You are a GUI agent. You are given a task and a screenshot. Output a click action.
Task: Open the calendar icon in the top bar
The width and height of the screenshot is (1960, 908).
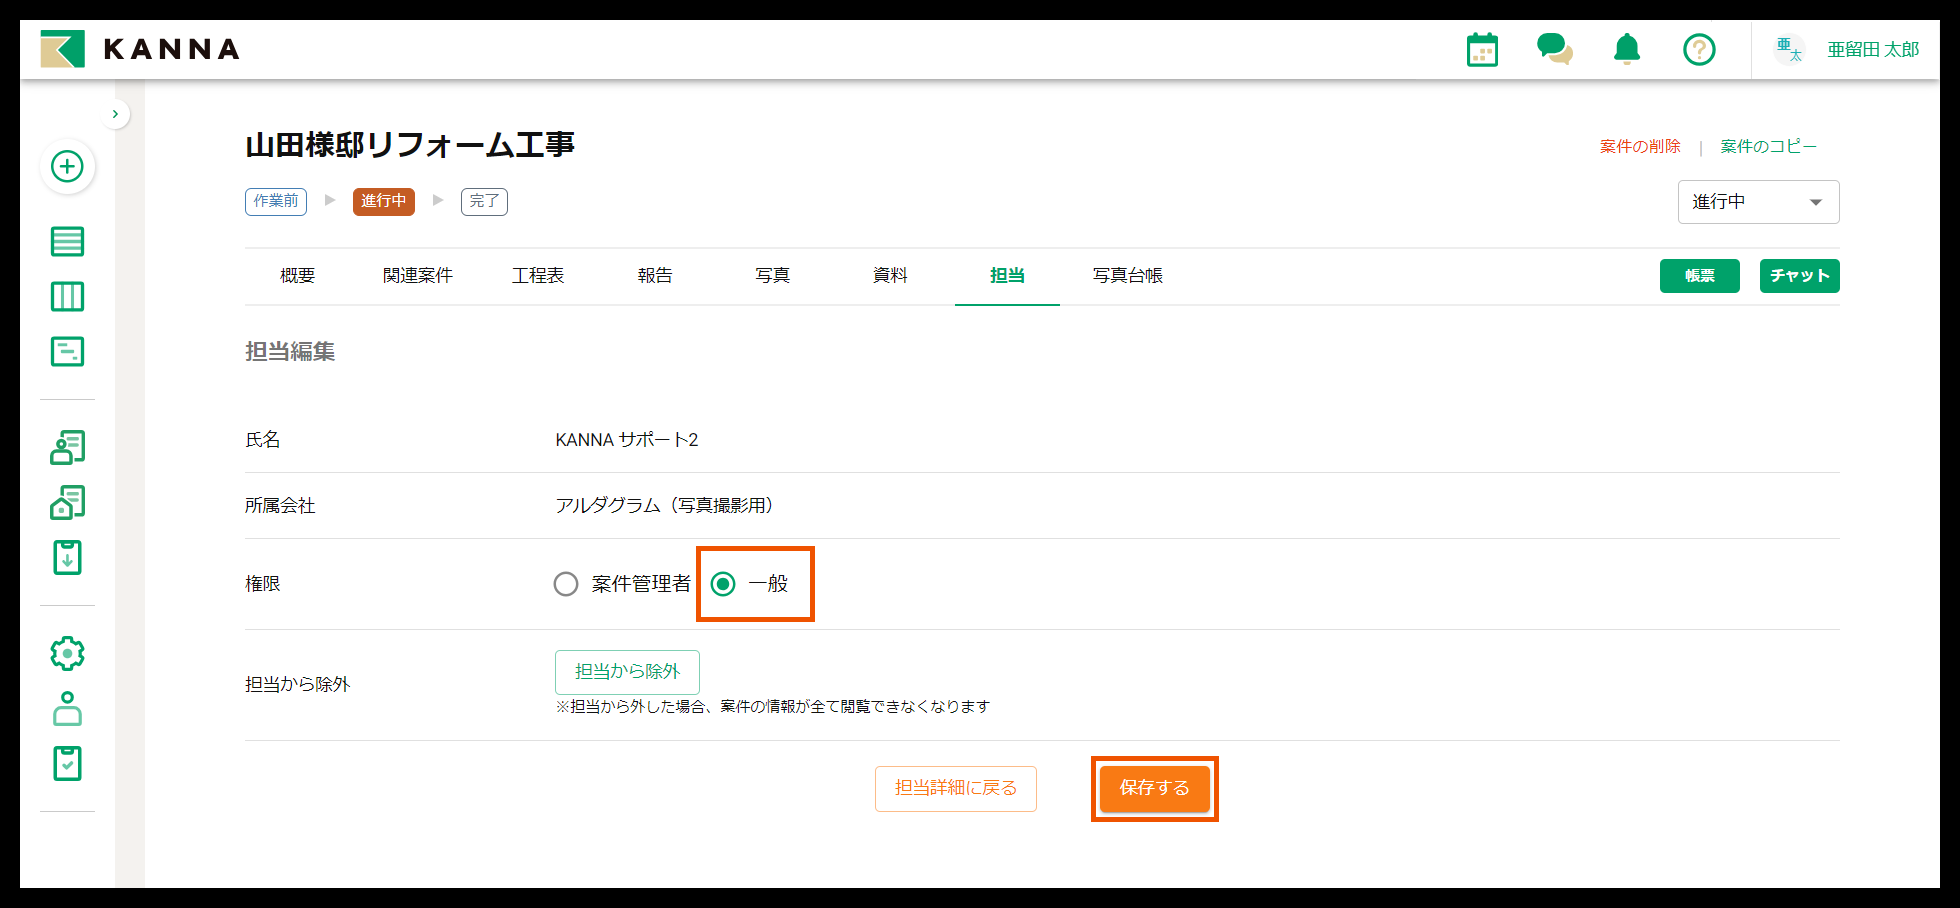pyautogui.click(x=1481, y=49)
